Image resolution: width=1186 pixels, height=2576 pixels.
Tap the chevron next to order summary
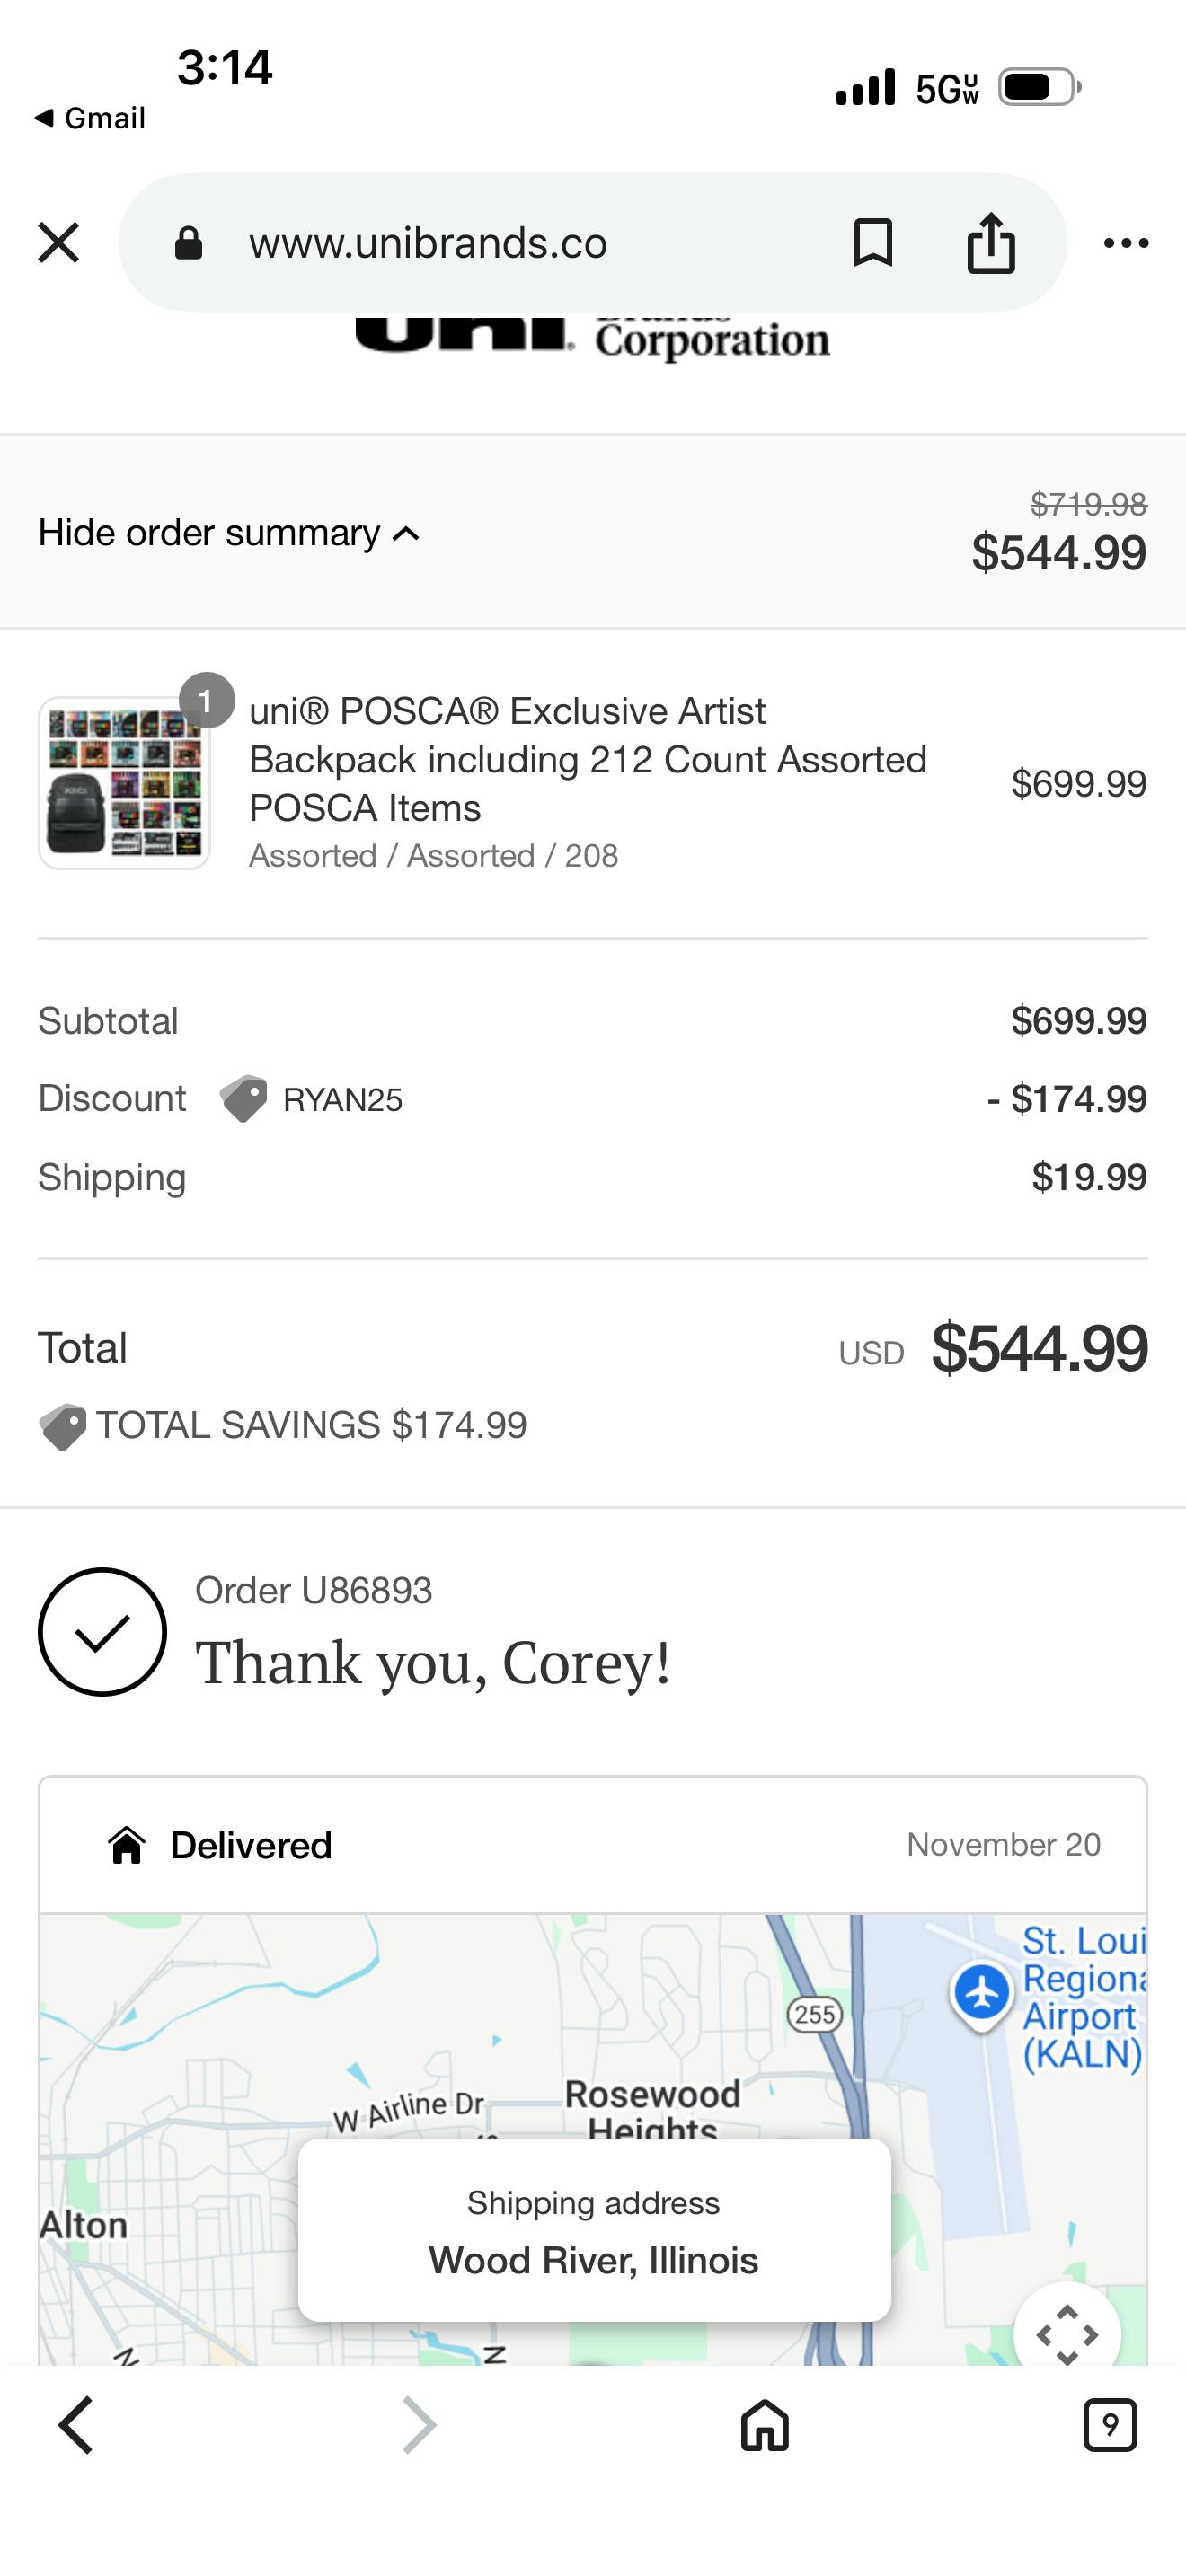click(x=406, y=534)
